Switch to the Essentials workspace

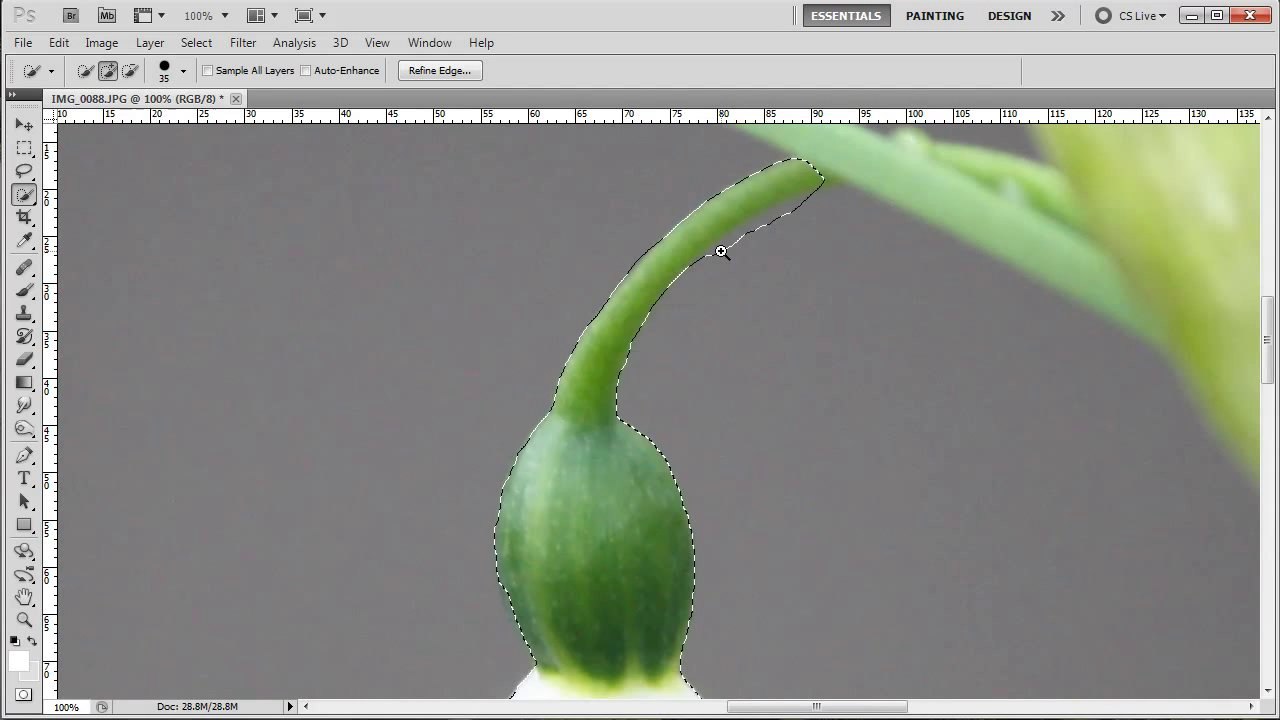coord(846,16)
